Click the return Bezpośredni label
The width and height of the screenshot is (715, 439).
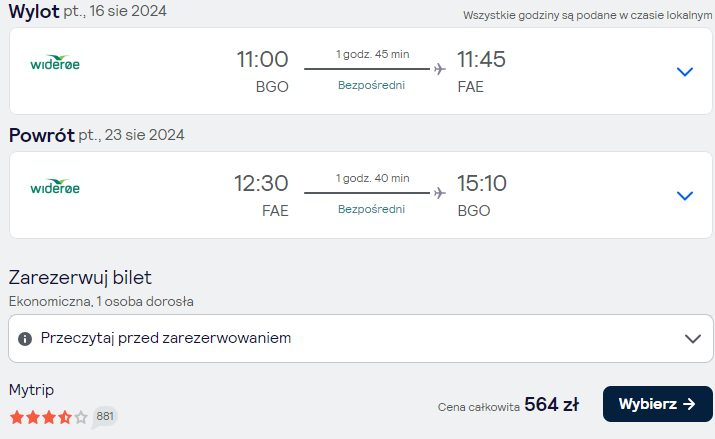point(371,209)
